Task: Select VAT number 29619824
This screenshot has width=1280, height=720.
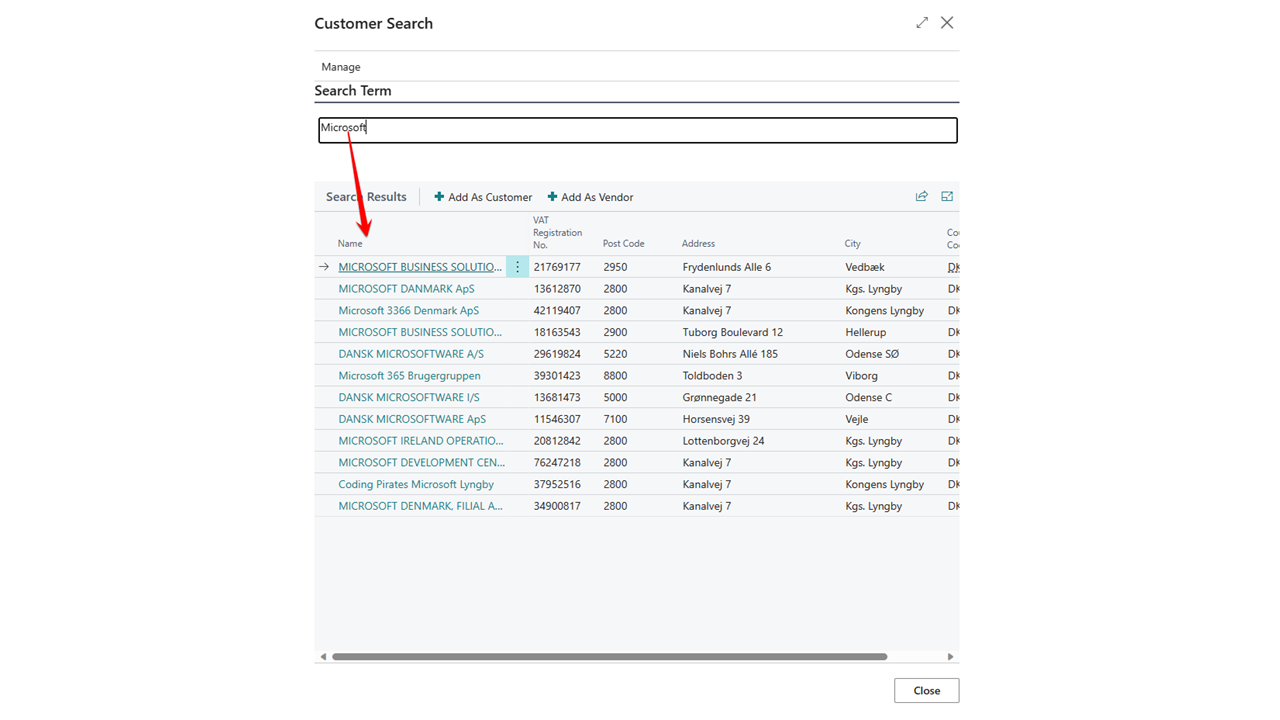Action: [557, 354]
